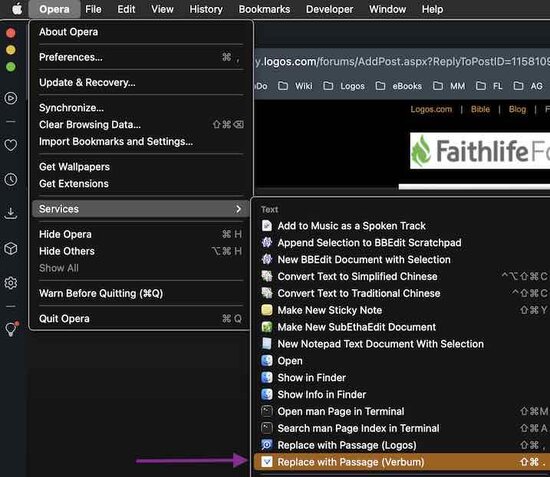The image size is (550, 477).
Task: Follow the Logos.com link
Action: pos(431,109)
